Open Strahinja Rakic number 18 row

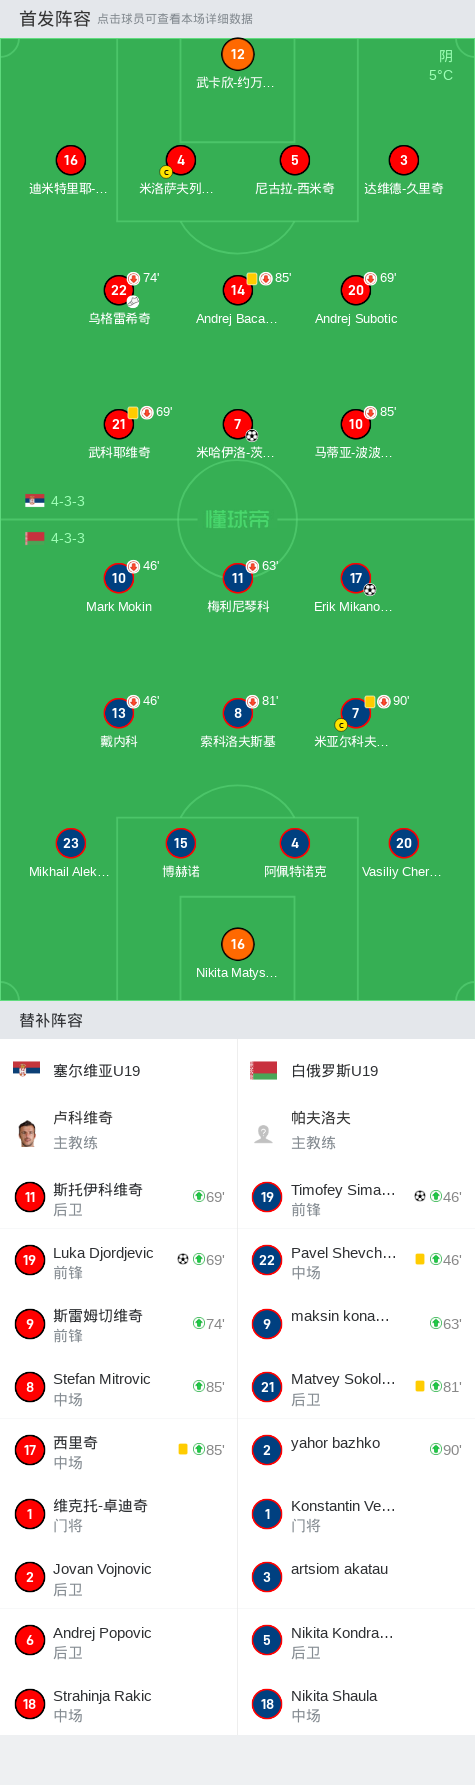pyautogui.click(x=119, y=1705)
